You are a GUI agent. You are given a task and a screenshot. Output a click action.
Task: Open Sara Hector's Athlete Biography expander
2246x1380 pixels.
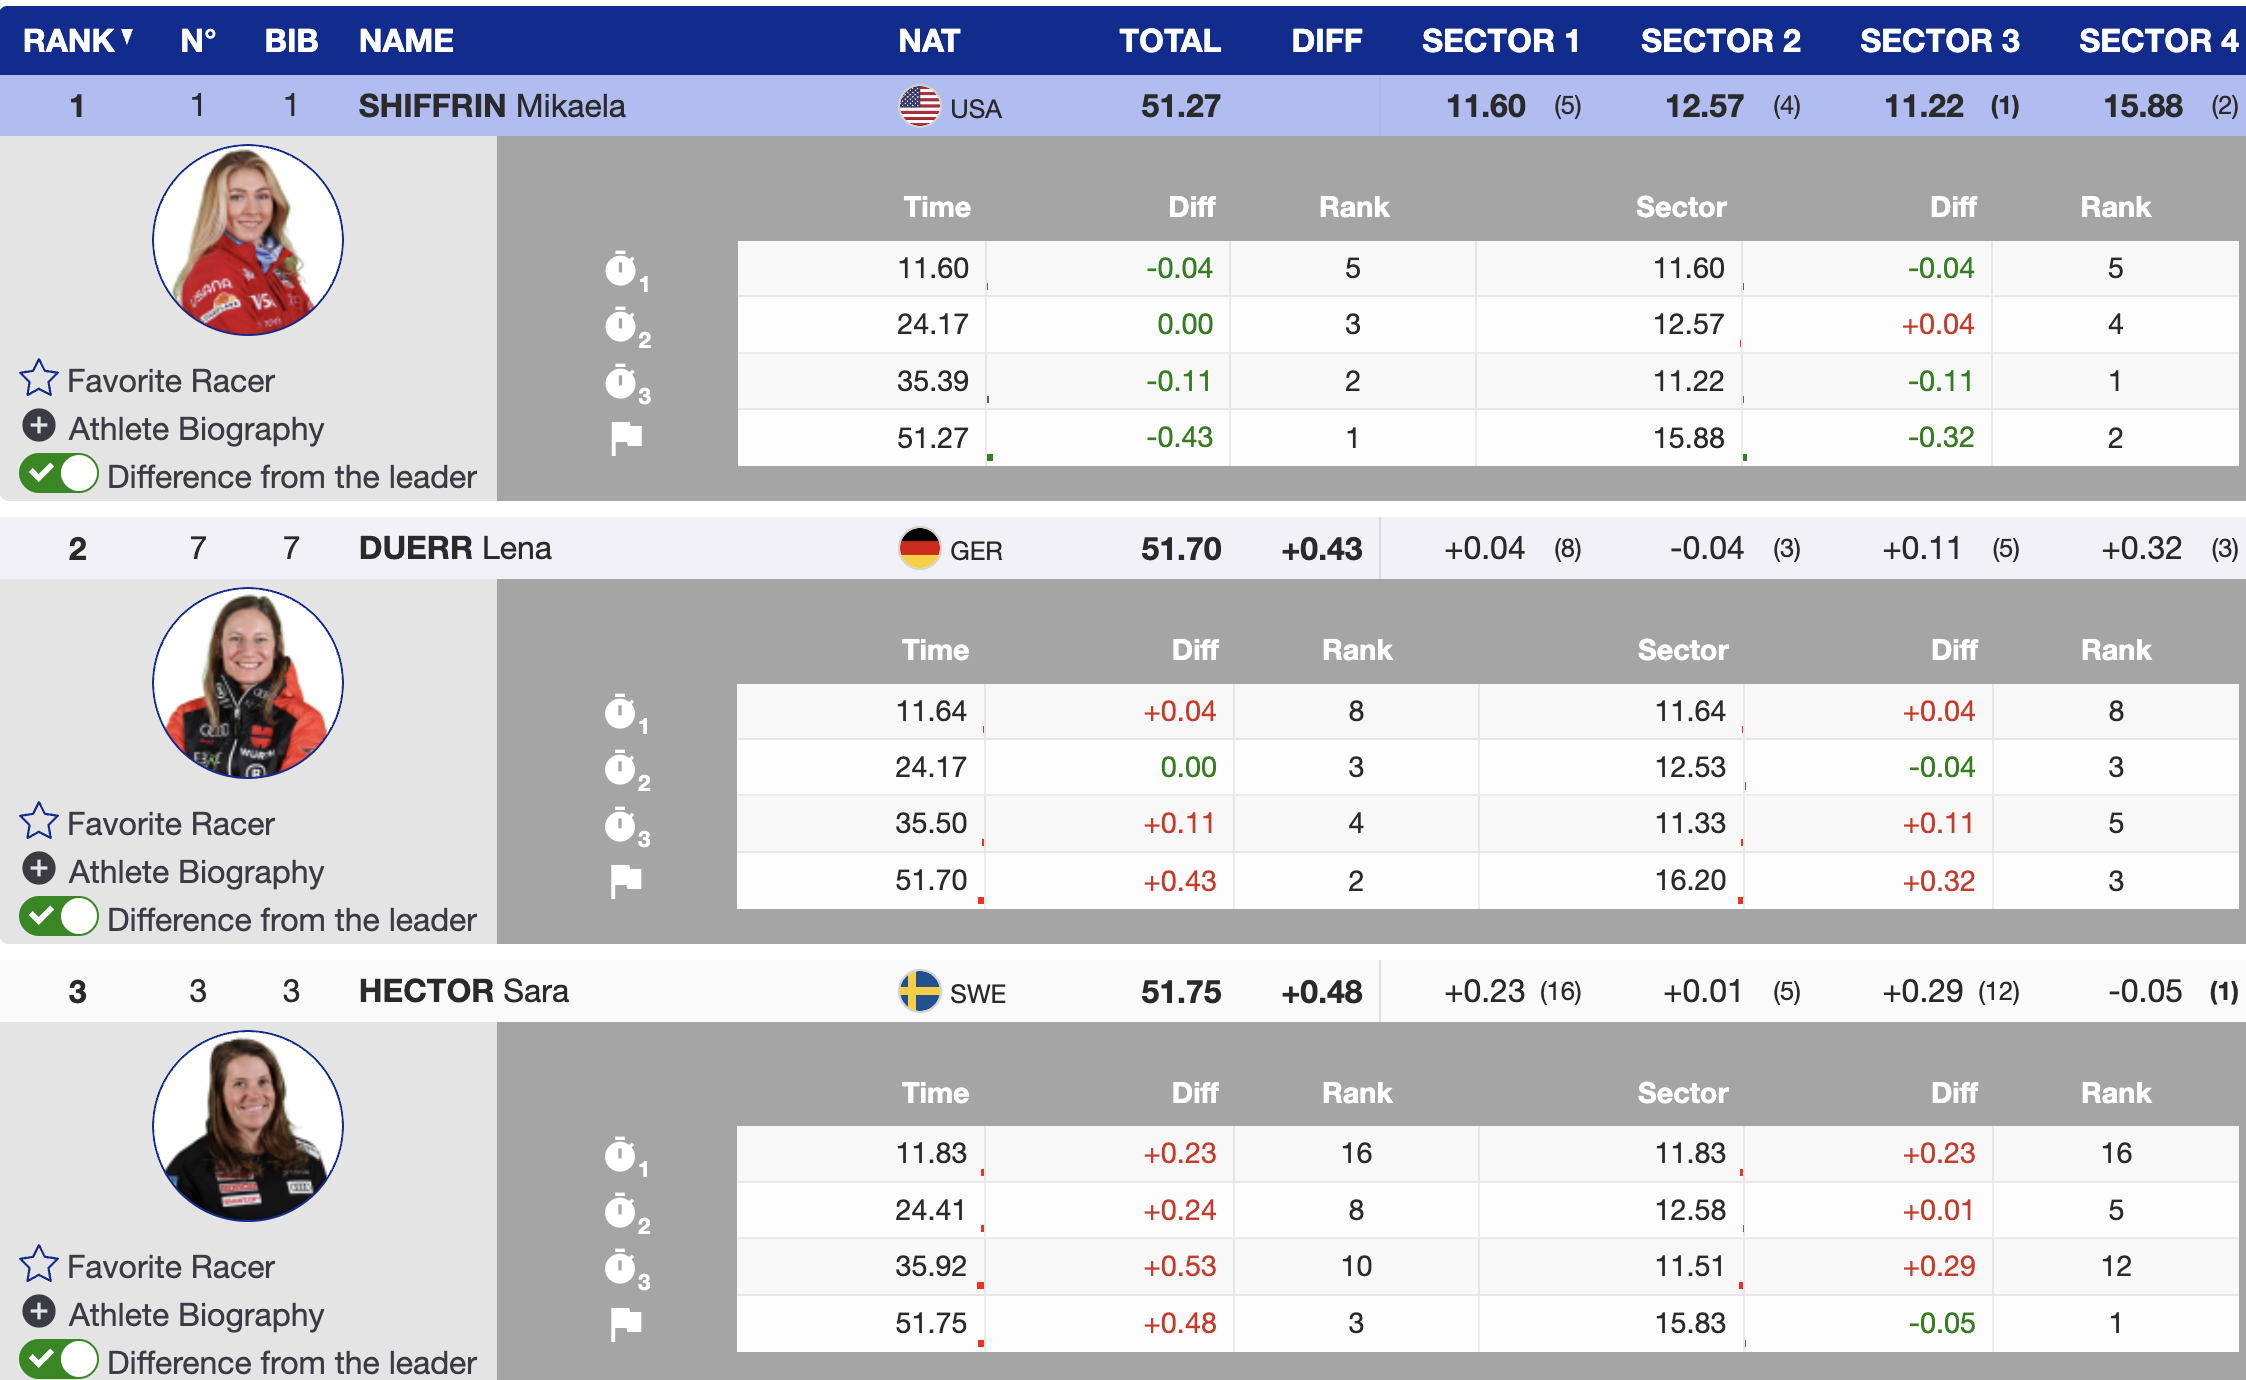pyautogui.click(x=39, y=1312)
